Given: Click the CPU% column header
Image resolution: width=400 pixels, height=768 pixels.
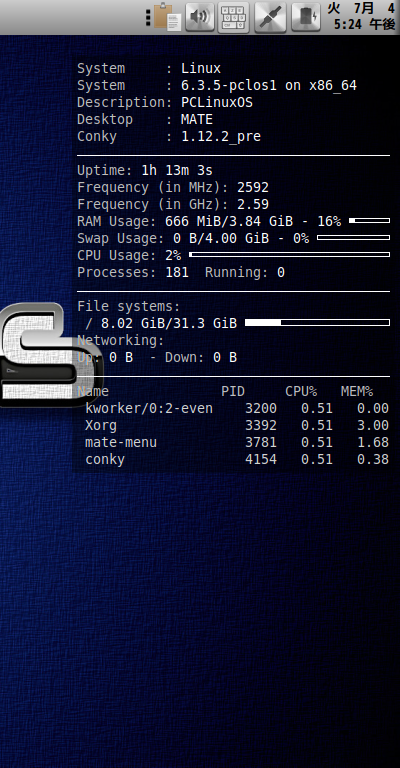Looking at the screenshot, I should (301, 391).
